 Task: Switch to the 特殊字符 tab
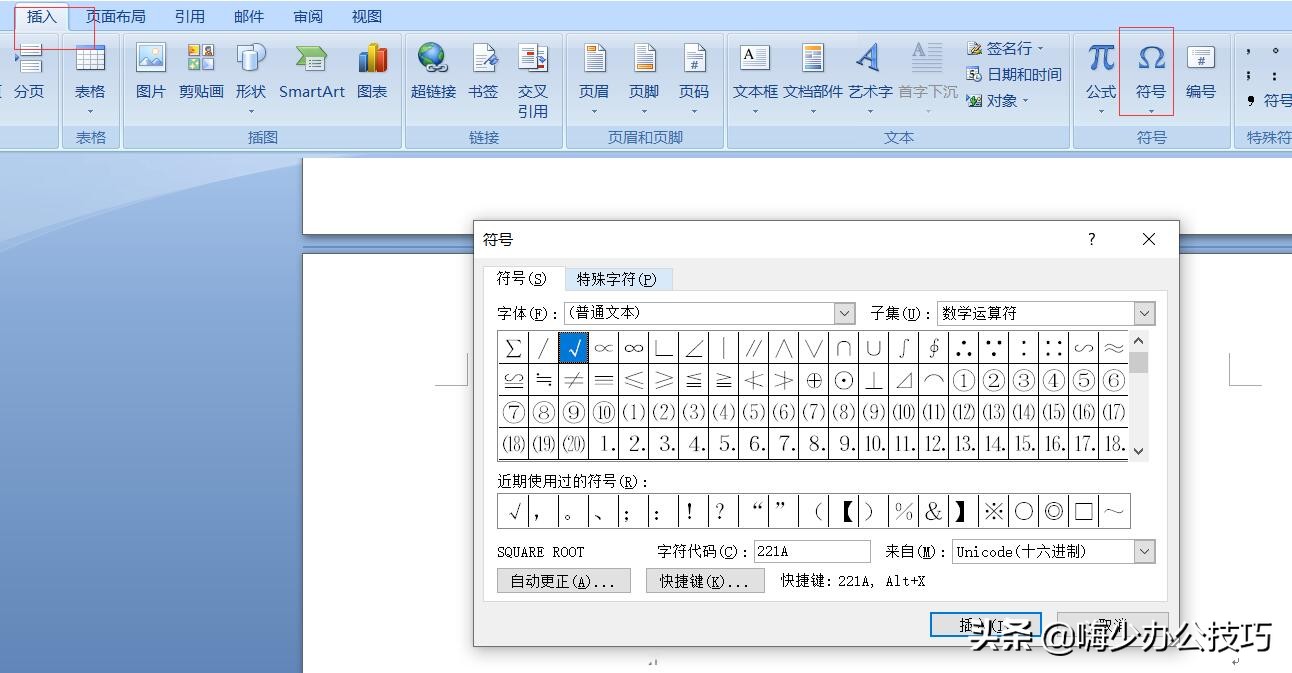619,279
